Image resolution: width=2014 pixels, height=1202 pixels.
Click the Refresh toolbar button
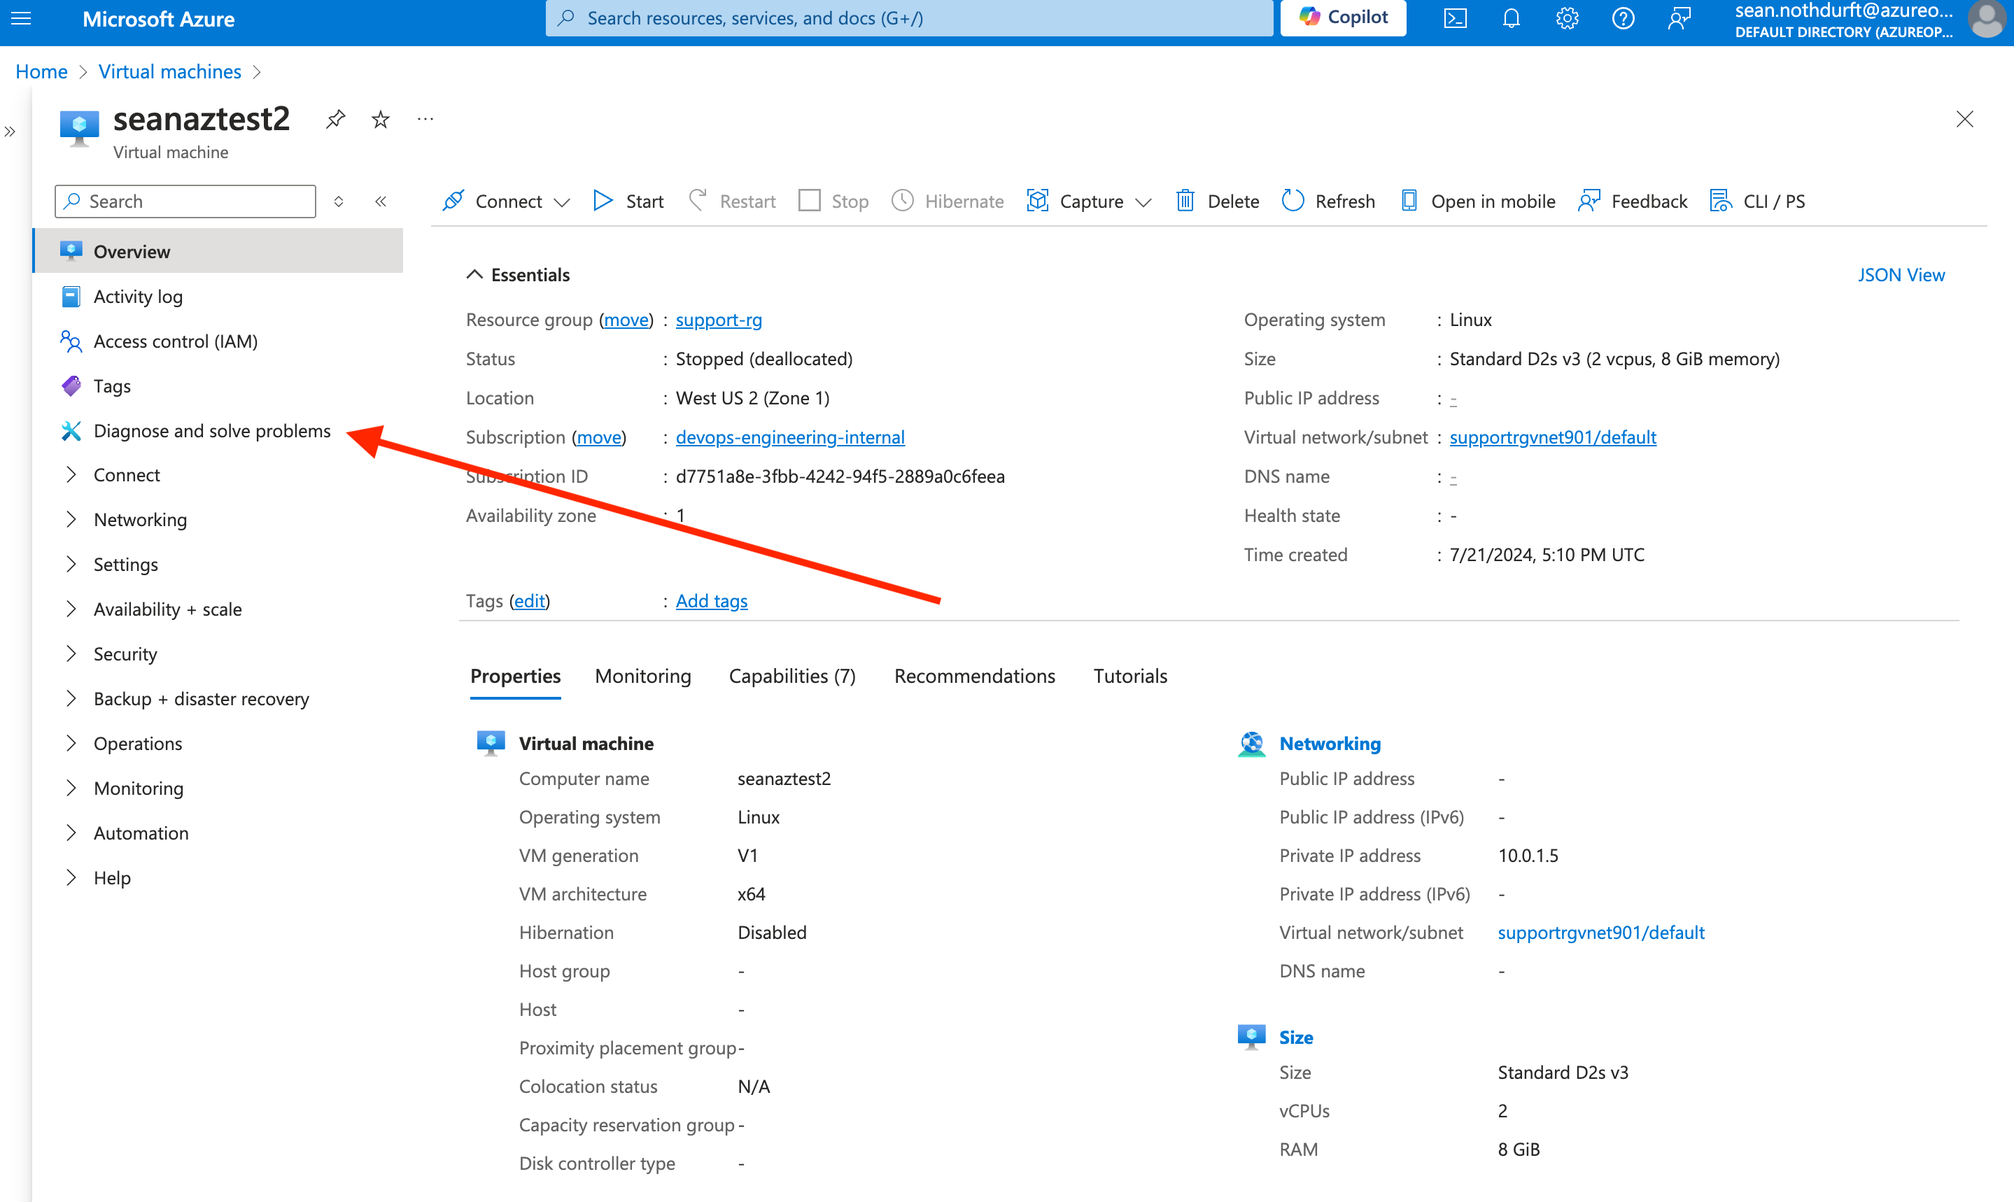click(x=1329, y=201)
